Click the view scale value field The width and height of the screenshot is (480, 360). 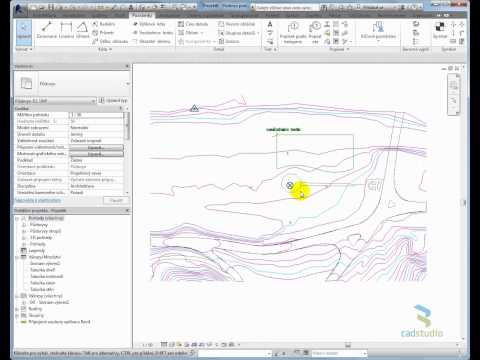click(x=96, y=115)
